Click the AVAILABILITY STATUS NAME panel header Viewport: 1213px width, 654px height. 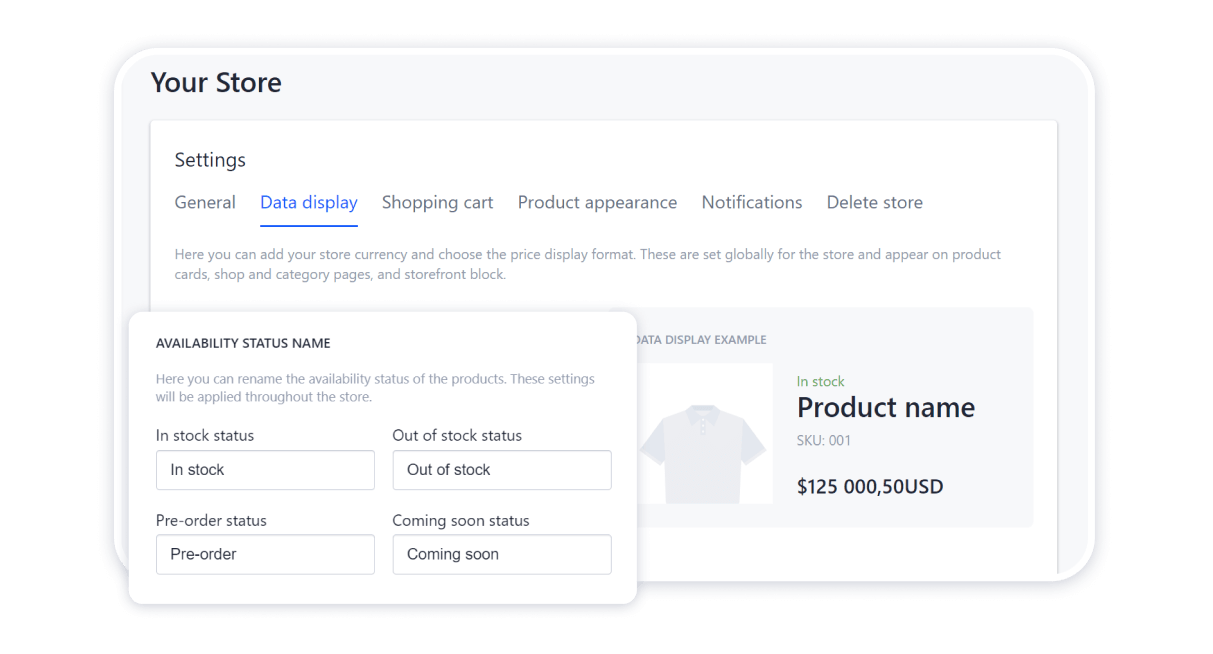(x=242, y=342)
